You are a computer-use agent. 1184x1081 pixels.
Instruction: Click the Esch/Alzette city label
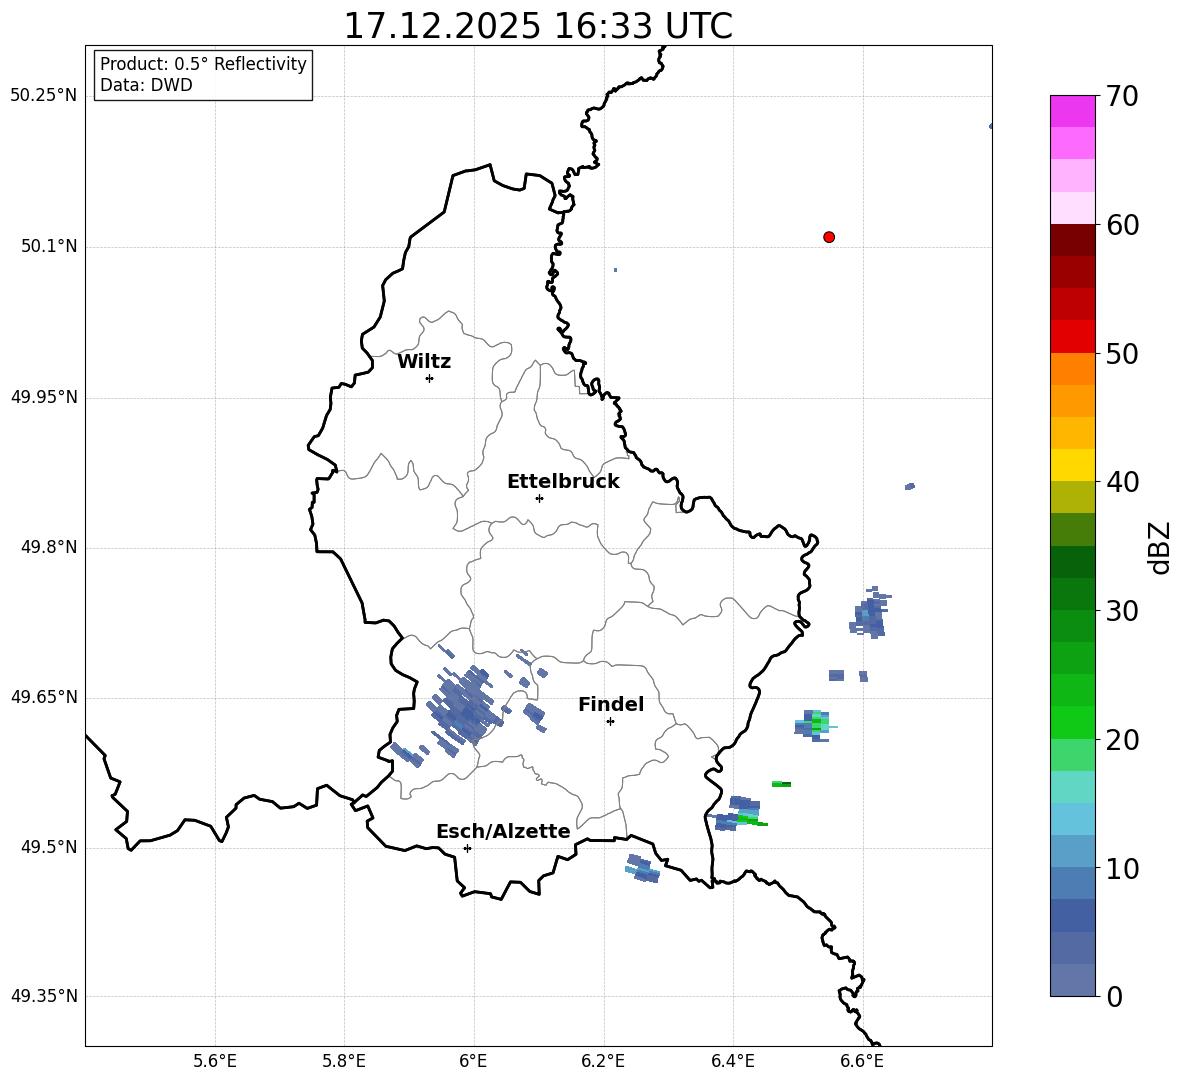point(503,831)
